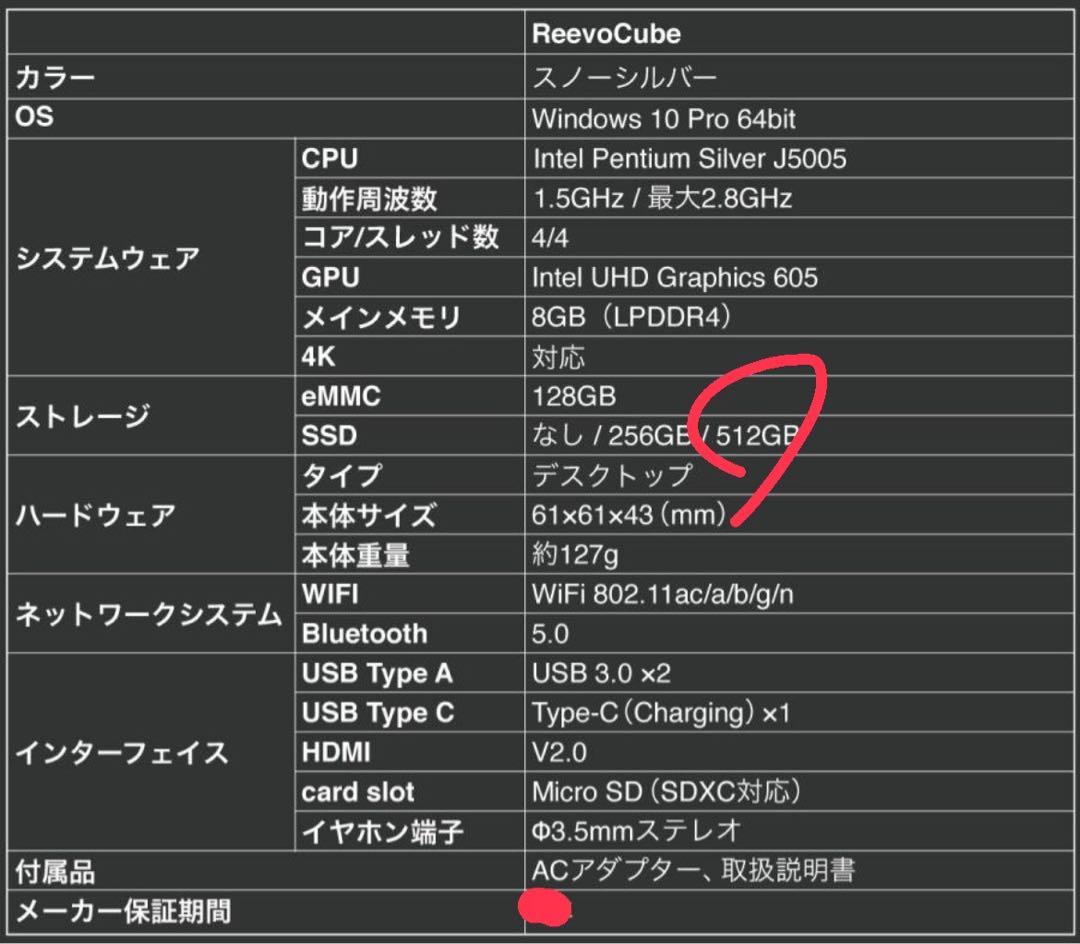The image size is (1080, 944).
Task: Select the 1.5GHz / 最大2.8GHz value
Action: 663,198
